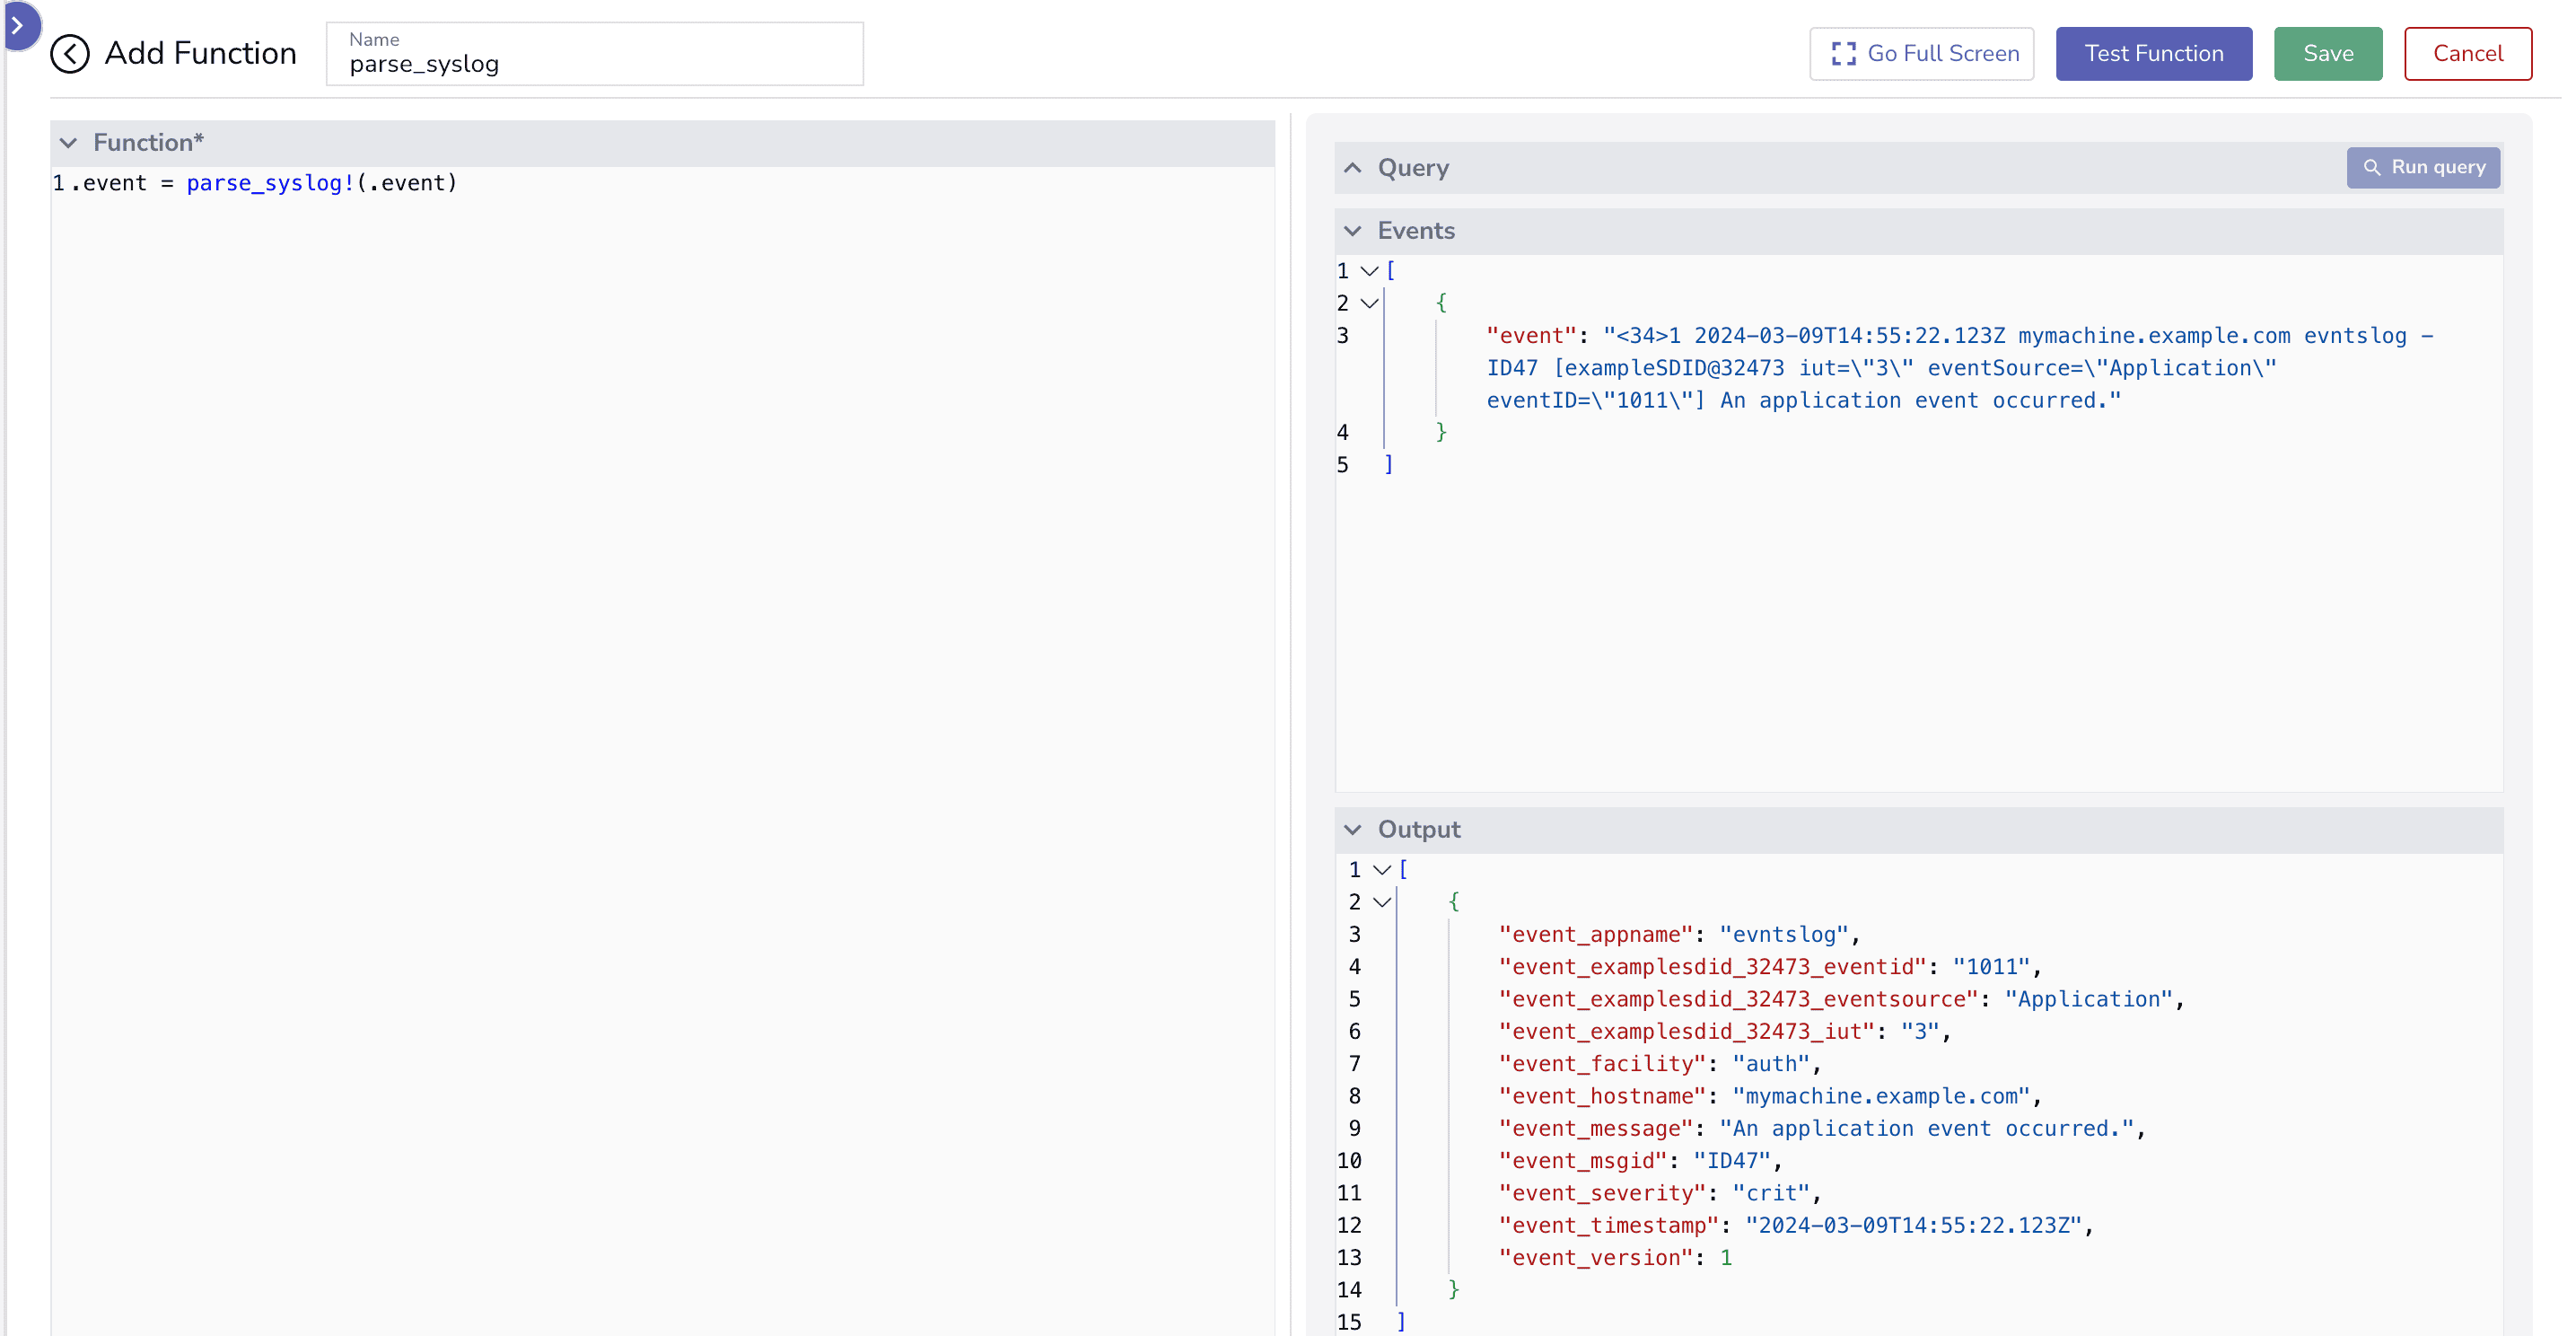Collapse line 1 of the Output JSON array
The image size is (2576, 1336).
click(x=1381, y=869)
